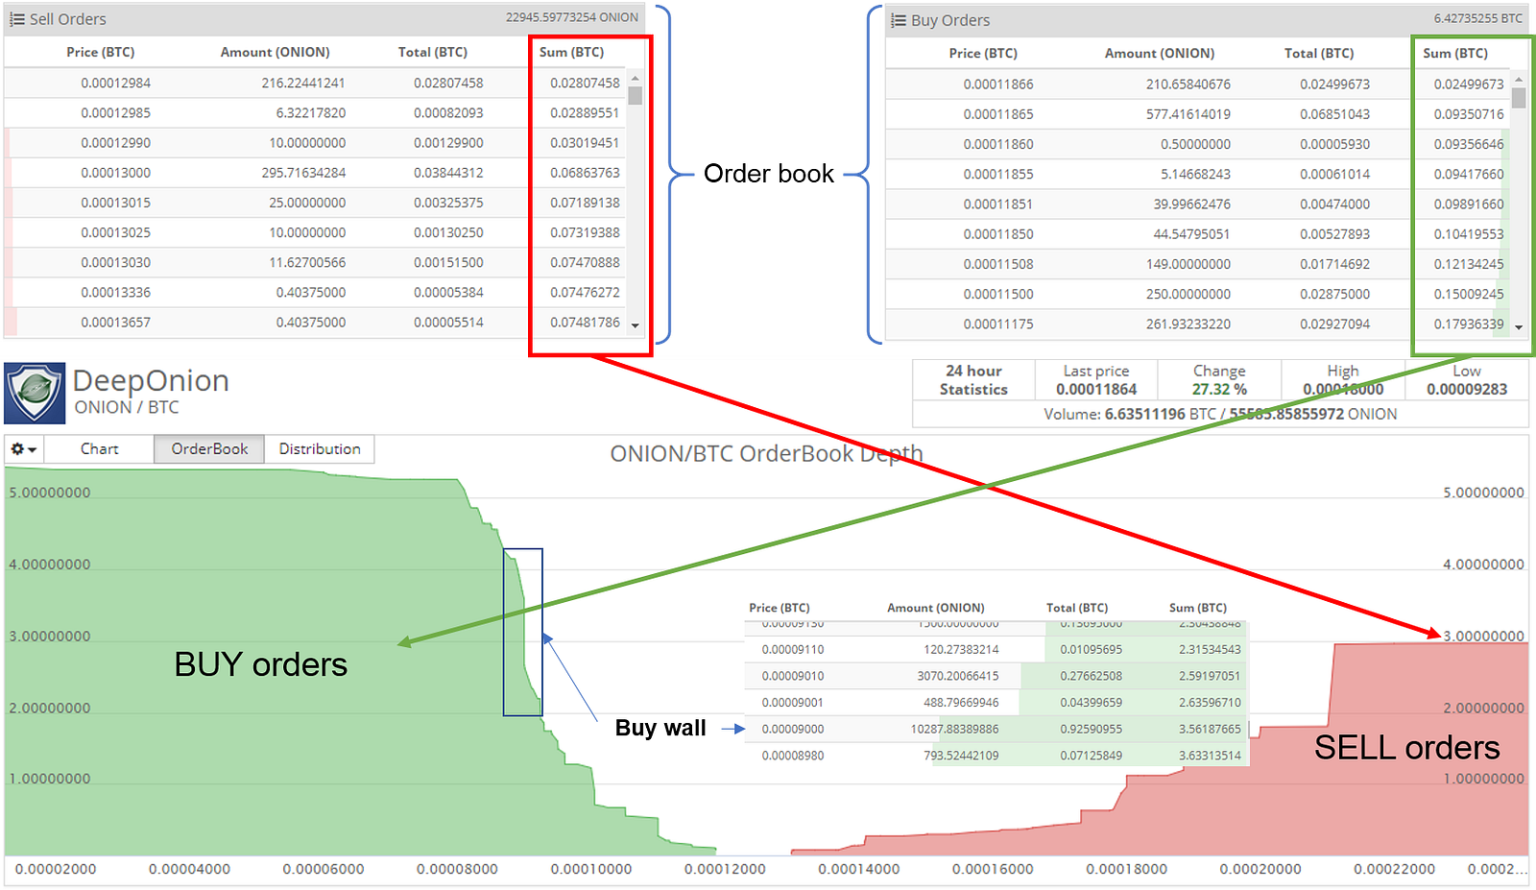Expand the gear settings dropdown arrow

click(x=30, y=449)
